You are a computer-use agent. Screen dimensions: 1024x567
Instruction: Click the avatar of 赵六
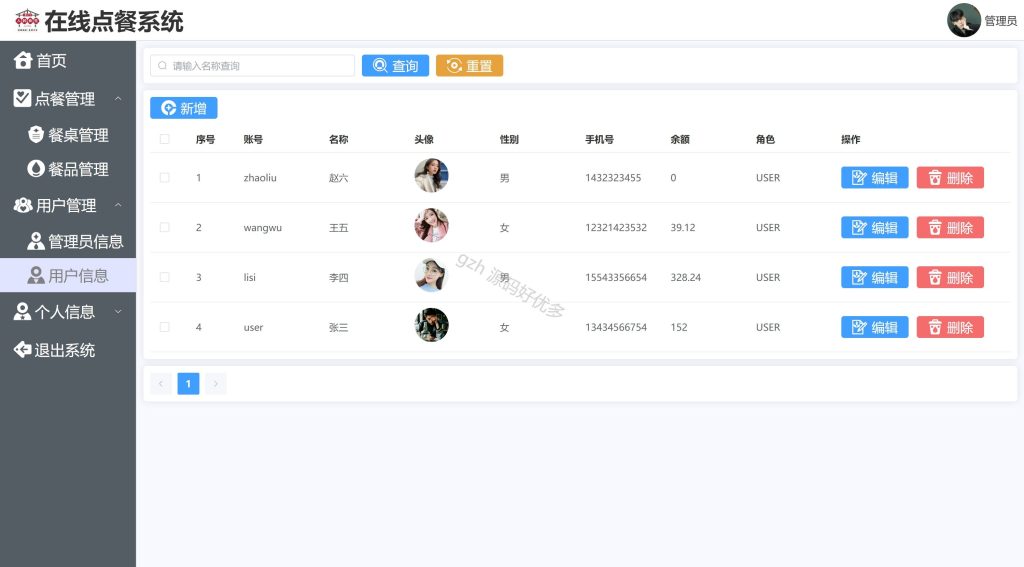431,175
